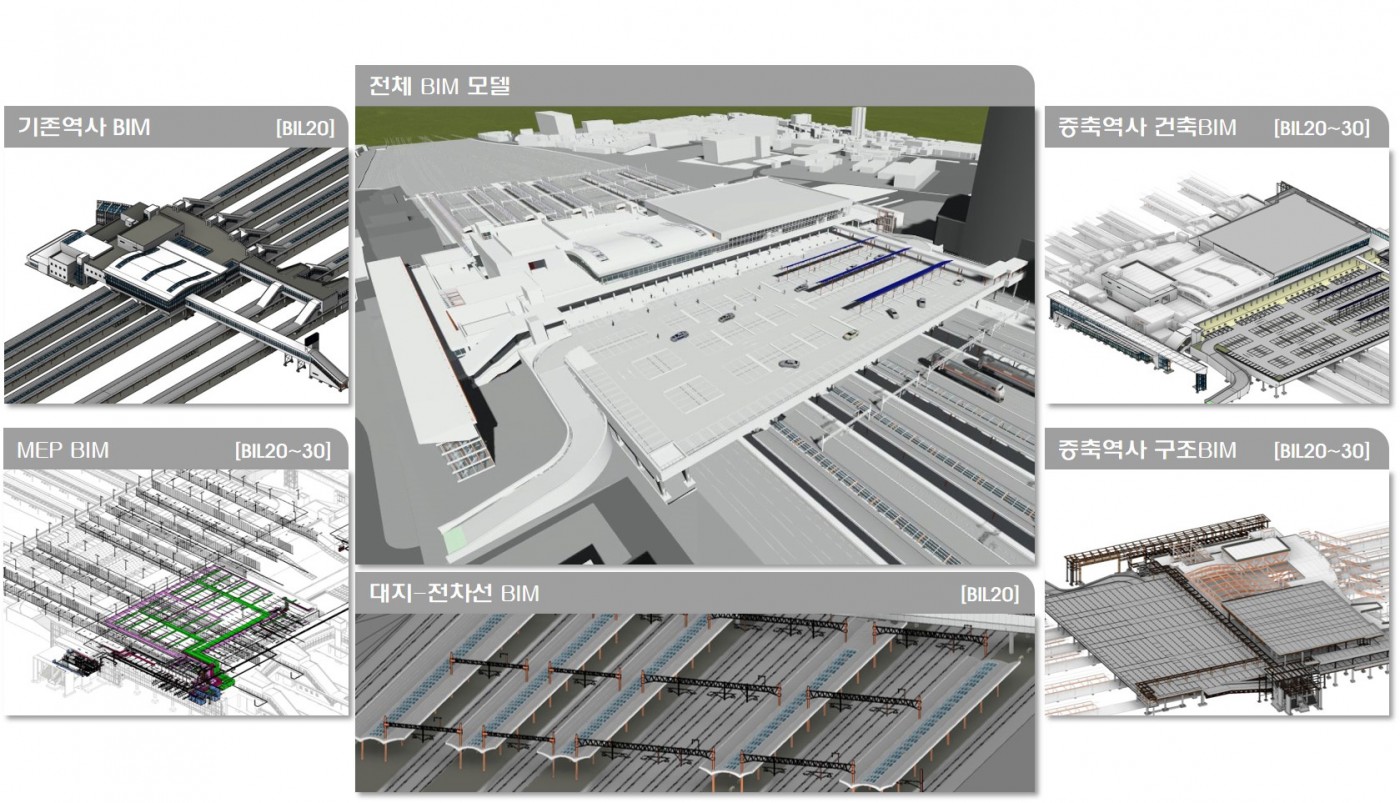
Task: Select the 전체 BIM 모델 central rendering
Action: [695, 335]
